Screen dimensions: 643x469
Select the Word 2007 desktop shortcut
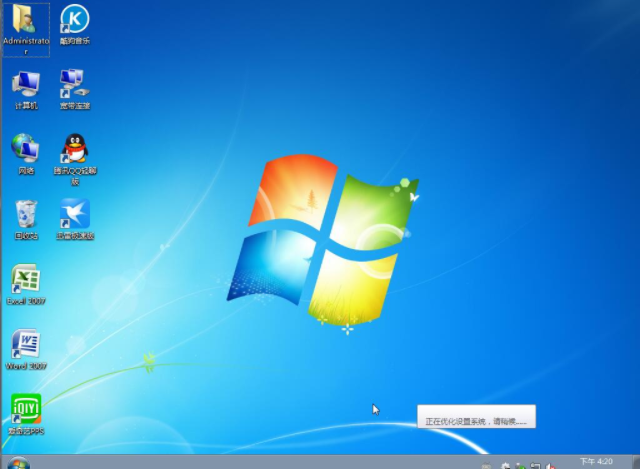tap(25, 345)
